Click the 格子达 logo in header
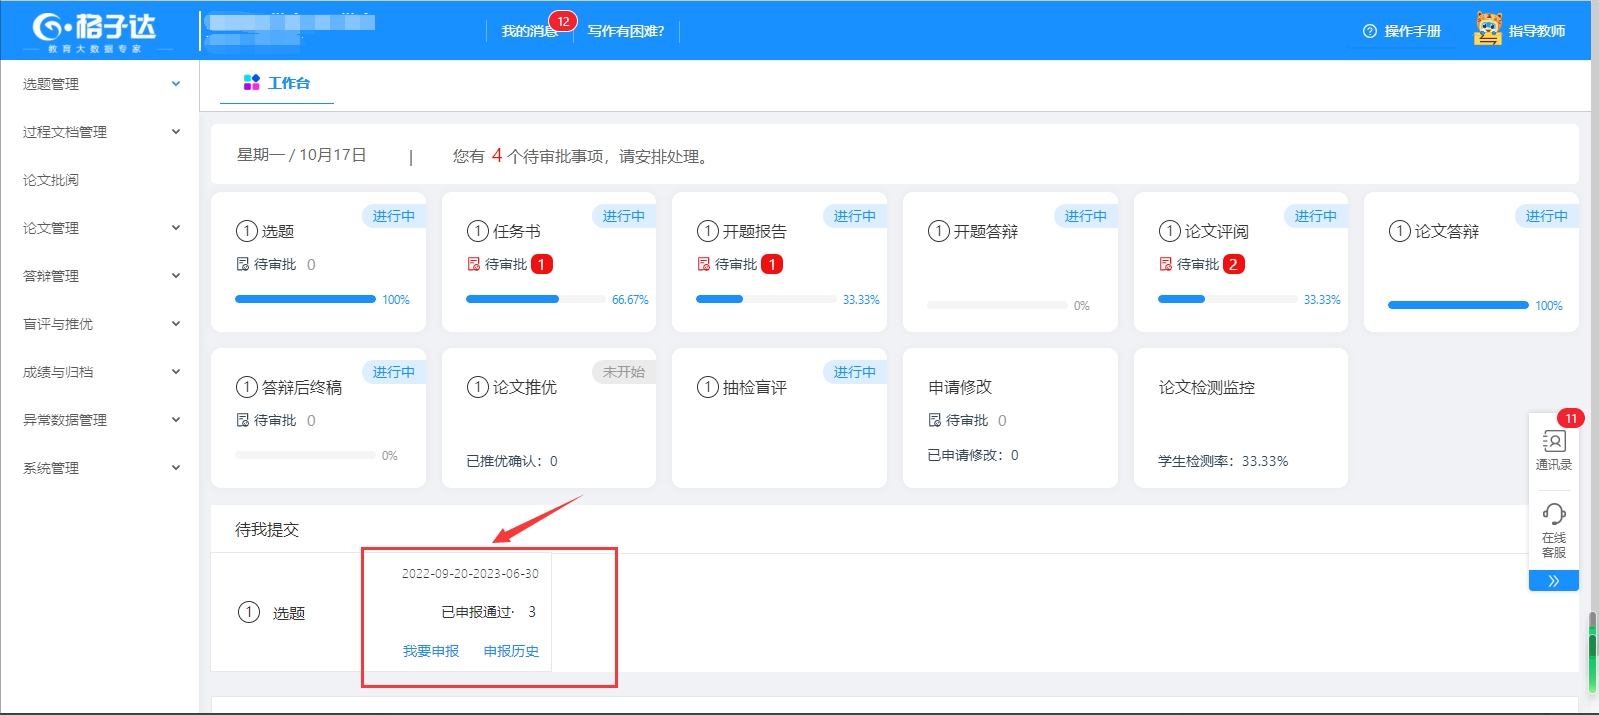 tap(95, 30)
